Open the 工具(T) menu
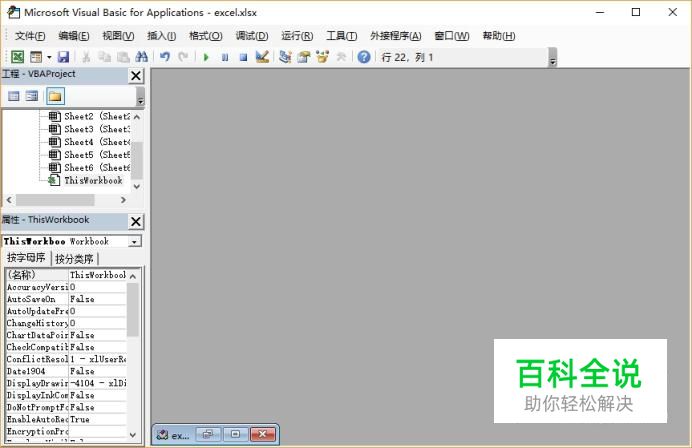Screen dimensions: 692x448 [x=342, y=36]
